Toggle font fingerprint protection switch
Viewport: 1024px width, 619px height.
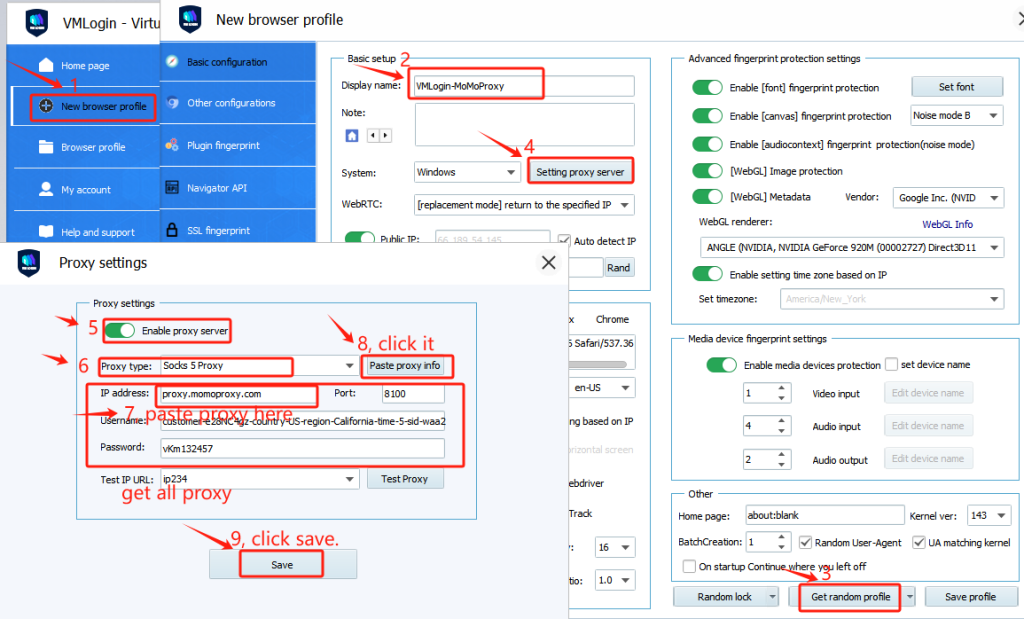707,88
